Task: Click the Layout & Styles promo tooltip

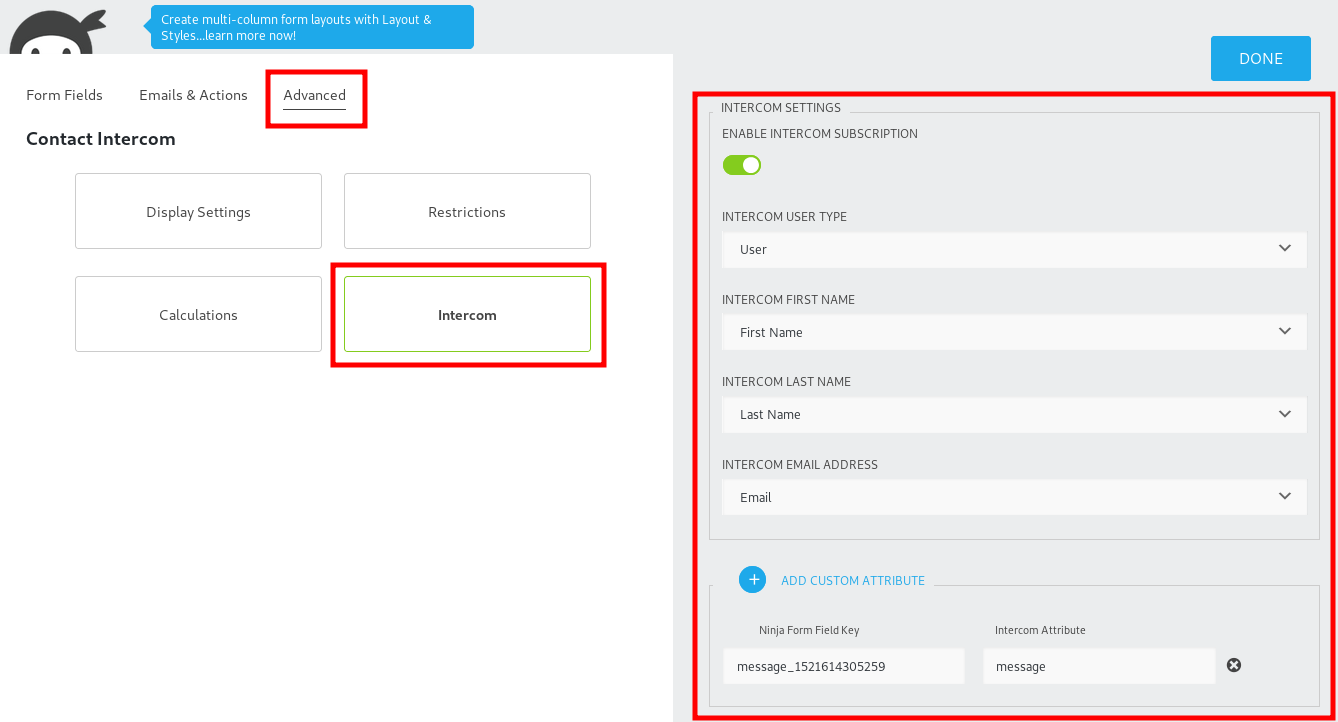Action: coord(312,27)
